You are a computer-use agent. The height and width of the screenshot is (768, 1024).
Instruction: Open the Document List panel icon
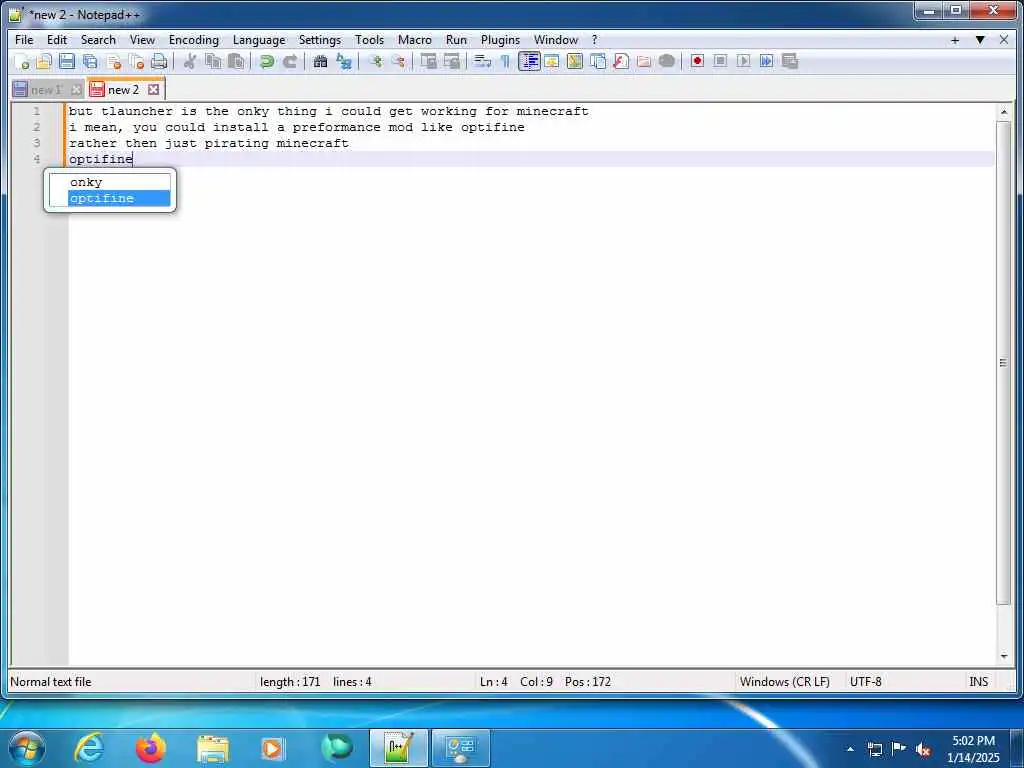pos(598,61)
